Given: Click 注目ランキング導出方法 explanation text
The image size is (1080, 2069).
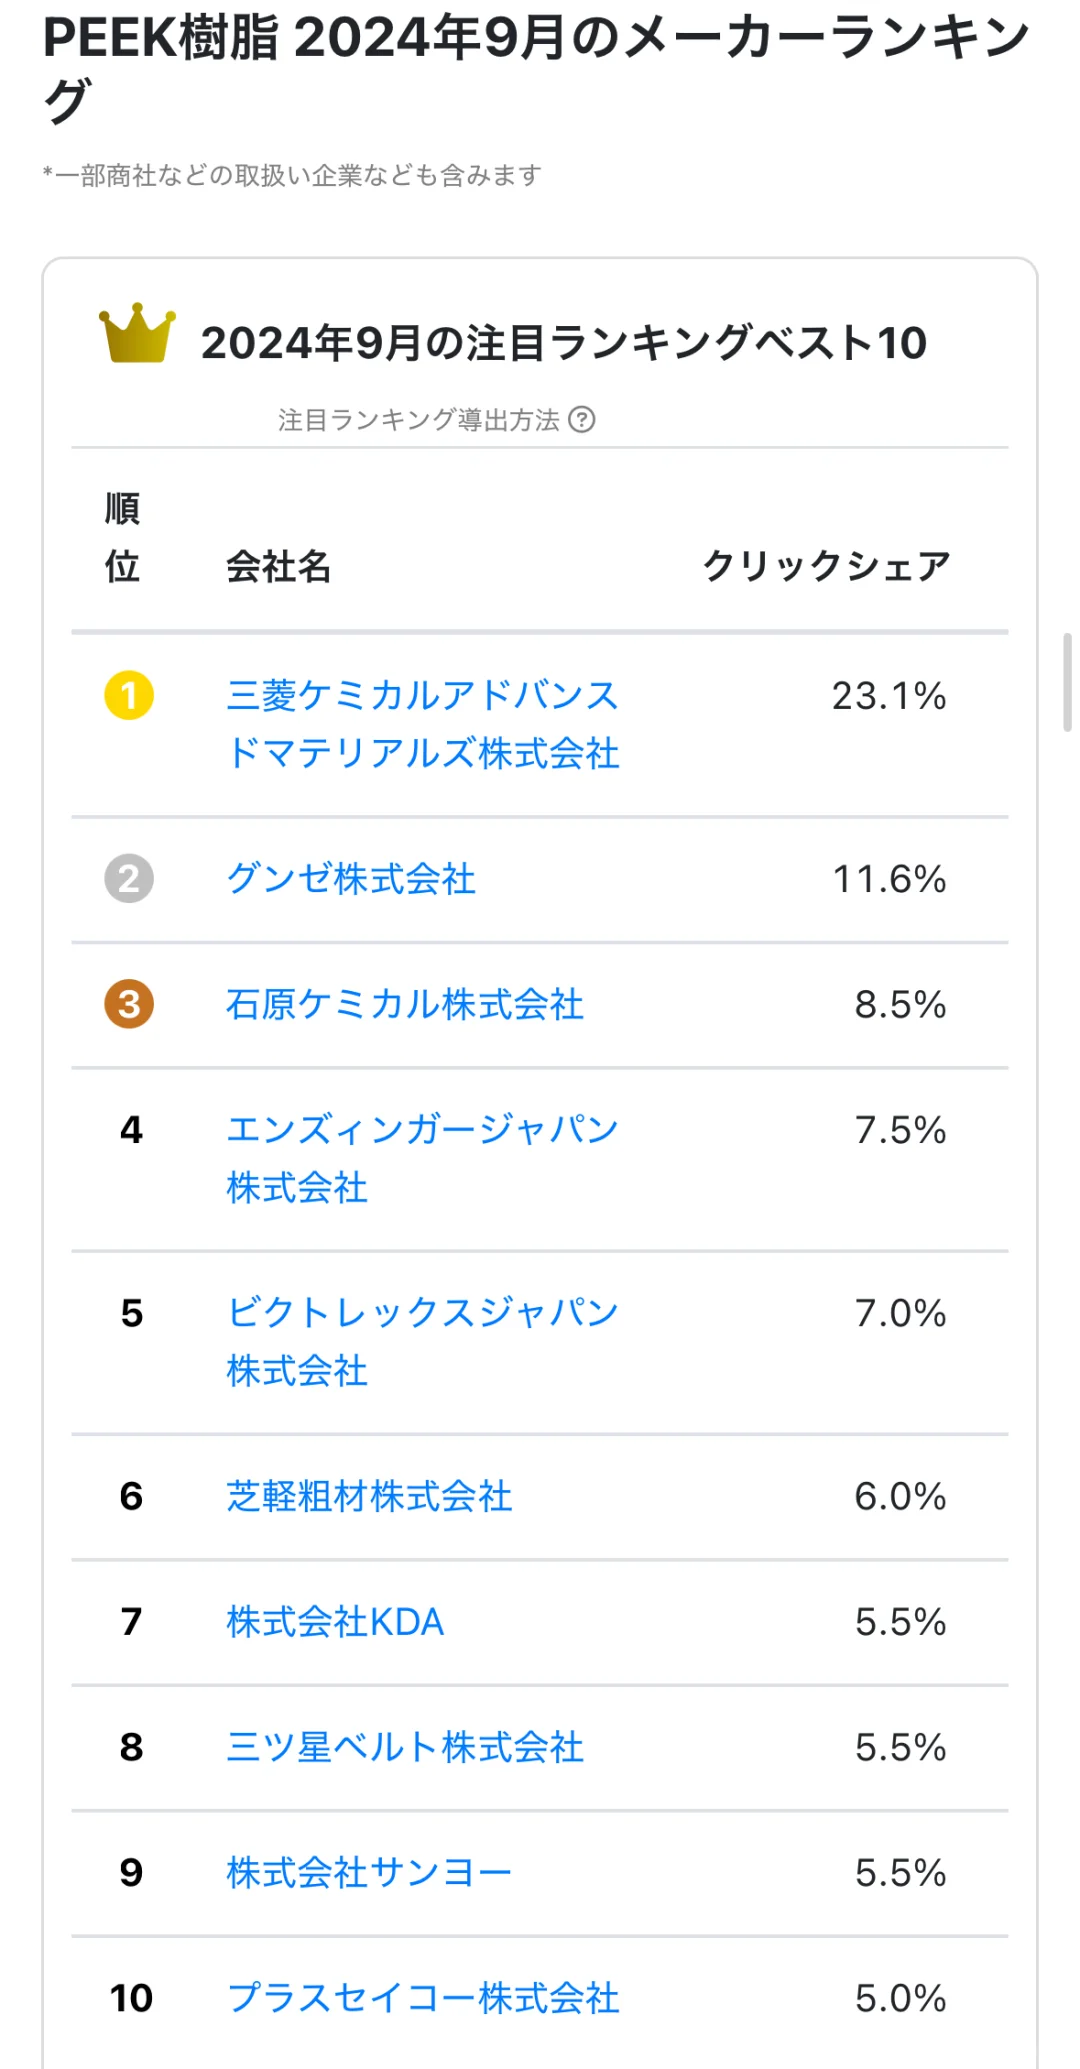Looking at the screenshot, I should point(418,420).
